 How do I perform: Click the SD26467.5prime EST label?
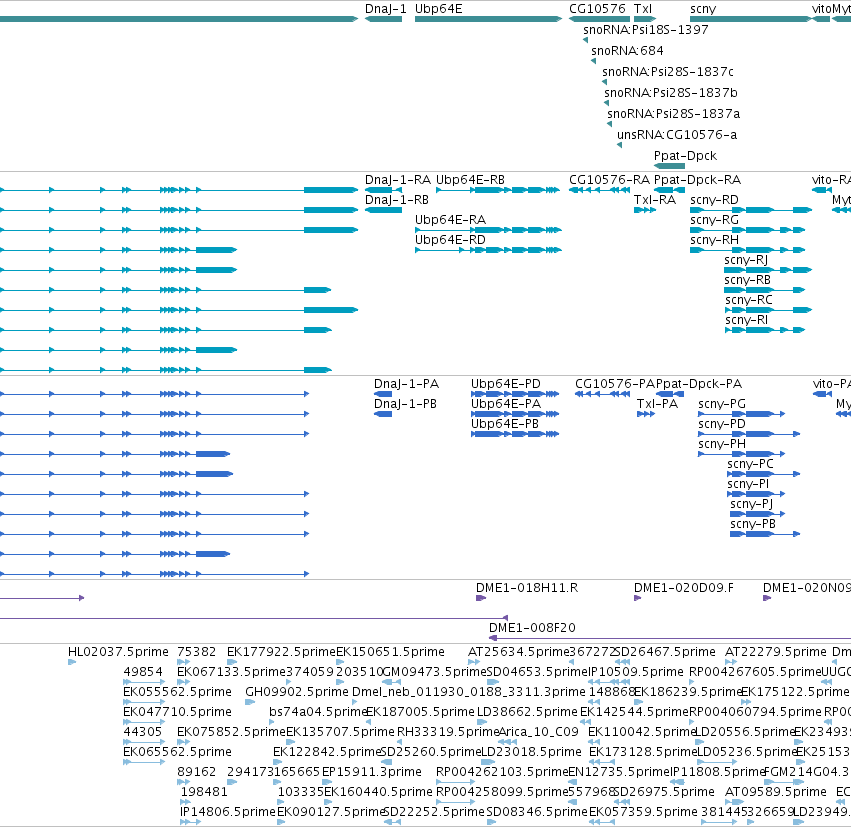(664, 652)
